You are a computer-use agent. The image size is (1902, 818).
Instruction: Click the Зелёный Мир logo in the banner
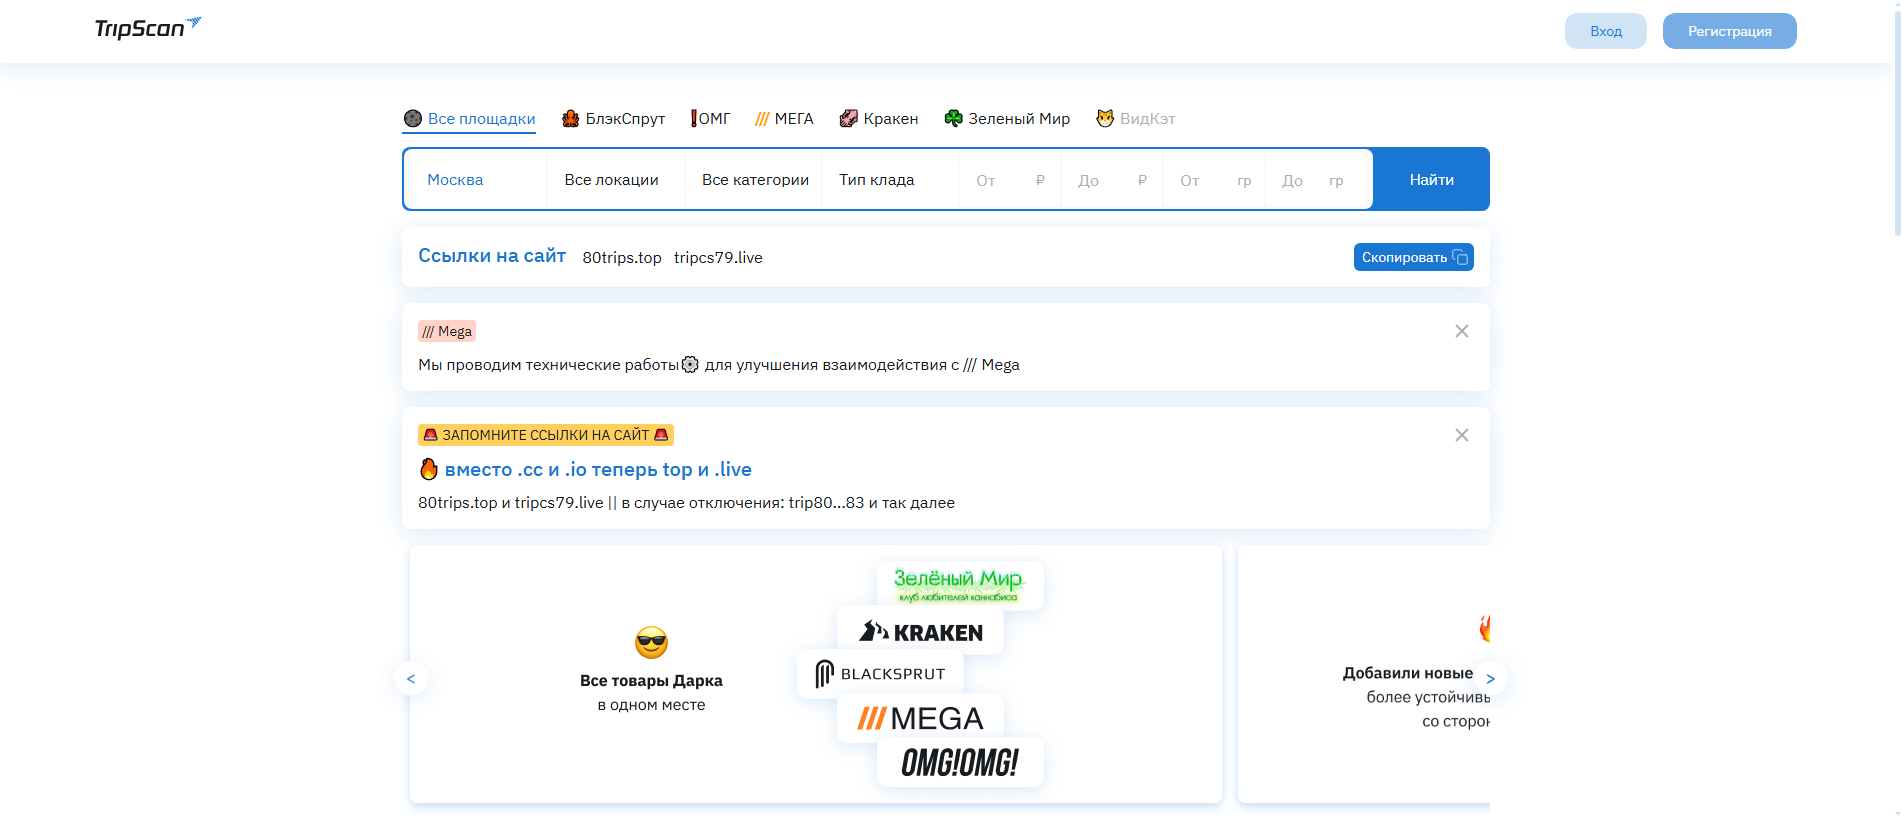(959, 585)
